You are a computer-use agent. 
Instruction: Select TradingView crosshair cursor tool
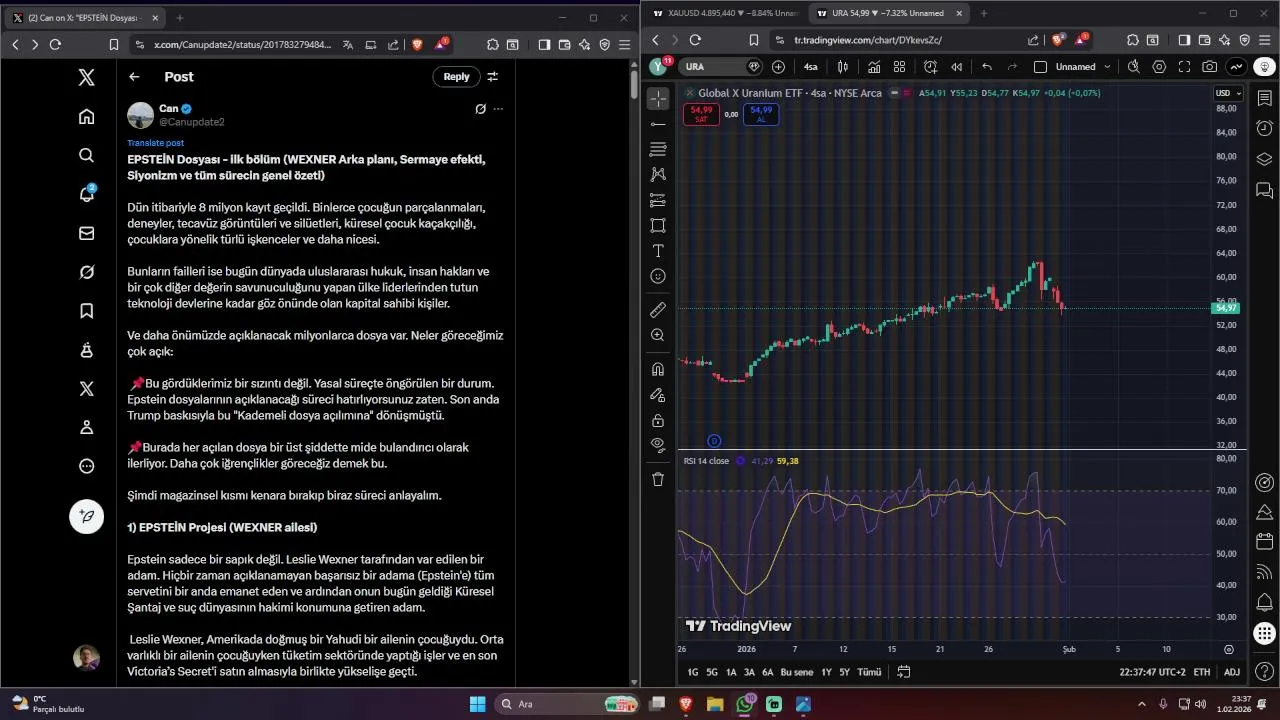(658, 98)
